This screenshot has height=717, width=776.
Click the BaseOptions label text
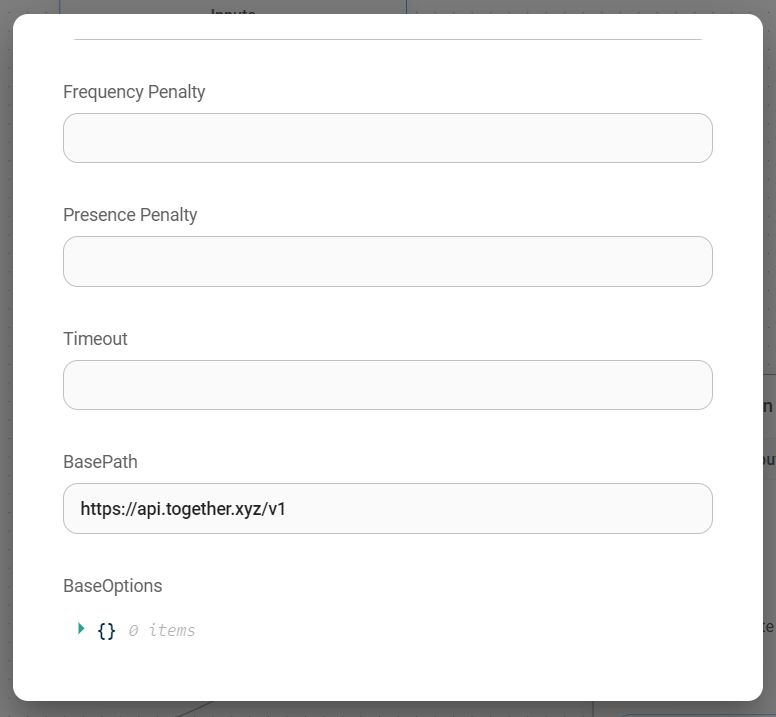112,586
